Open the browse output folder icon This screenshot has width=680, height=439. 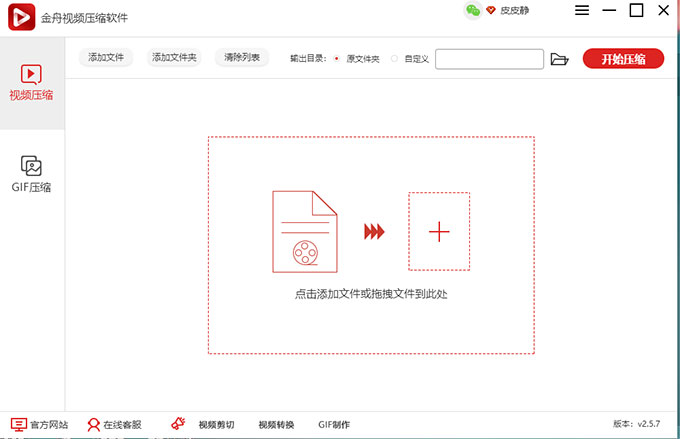point(560,59)
